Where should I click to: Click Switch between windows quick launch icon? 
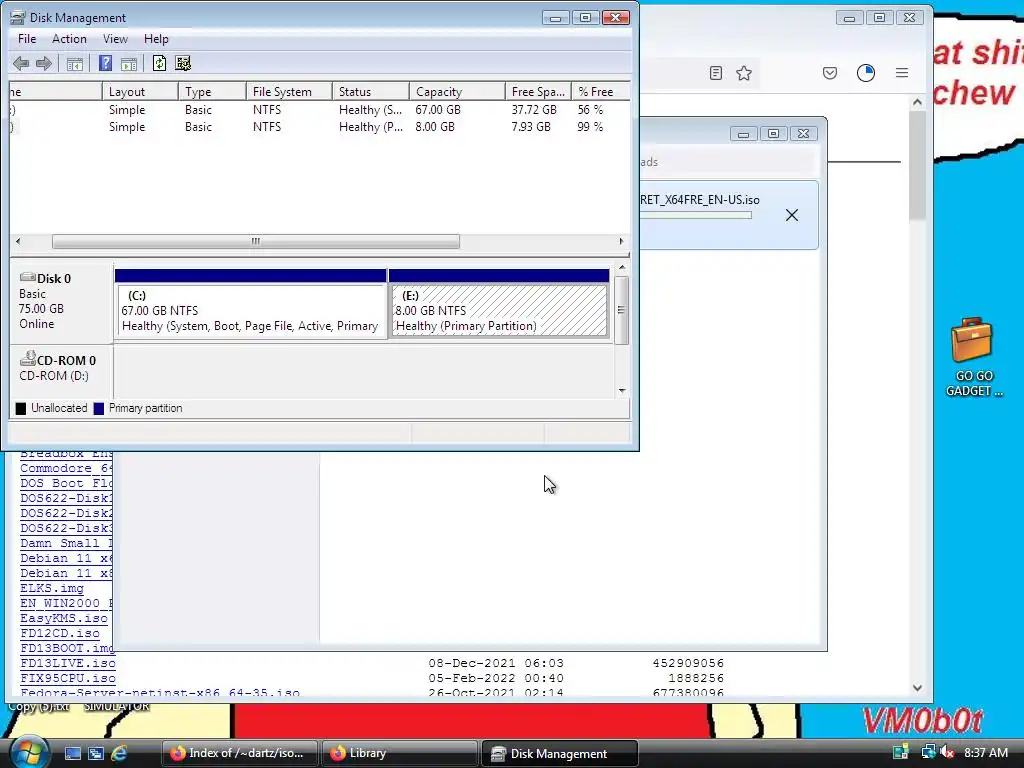[x=96, y=753]
